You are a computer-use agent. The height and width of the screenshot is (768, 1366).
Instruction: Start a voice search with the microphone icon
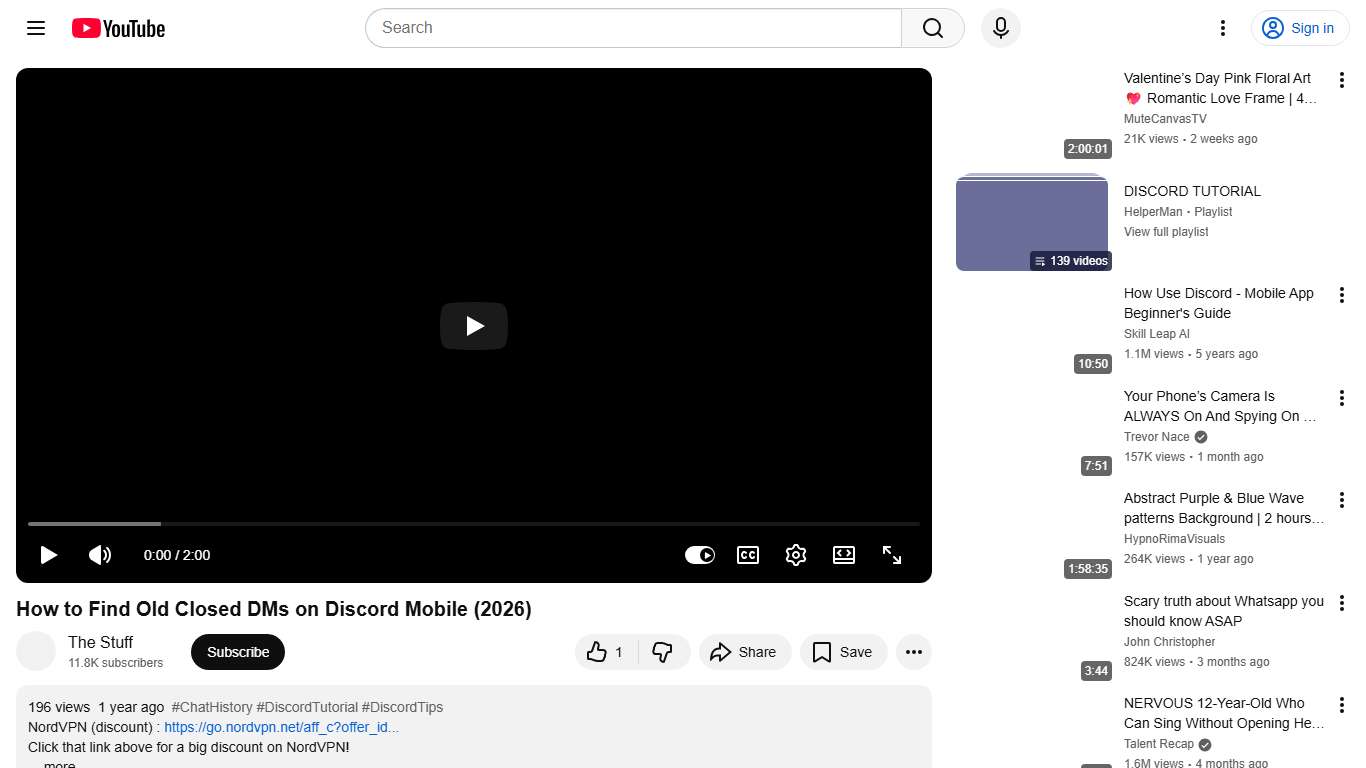coord(1000,28)
